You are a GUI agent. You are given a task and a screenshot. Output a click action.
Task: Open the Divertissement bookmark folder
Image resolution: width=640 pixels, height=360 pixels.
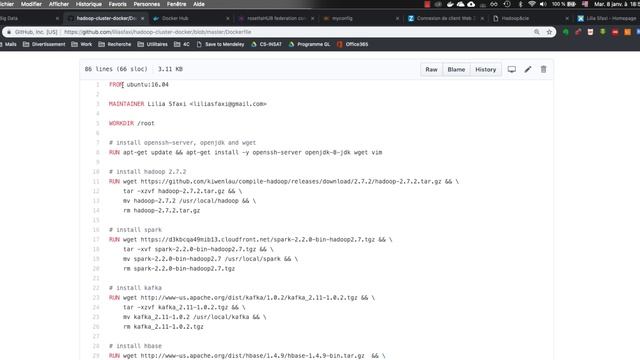(44, 44)
